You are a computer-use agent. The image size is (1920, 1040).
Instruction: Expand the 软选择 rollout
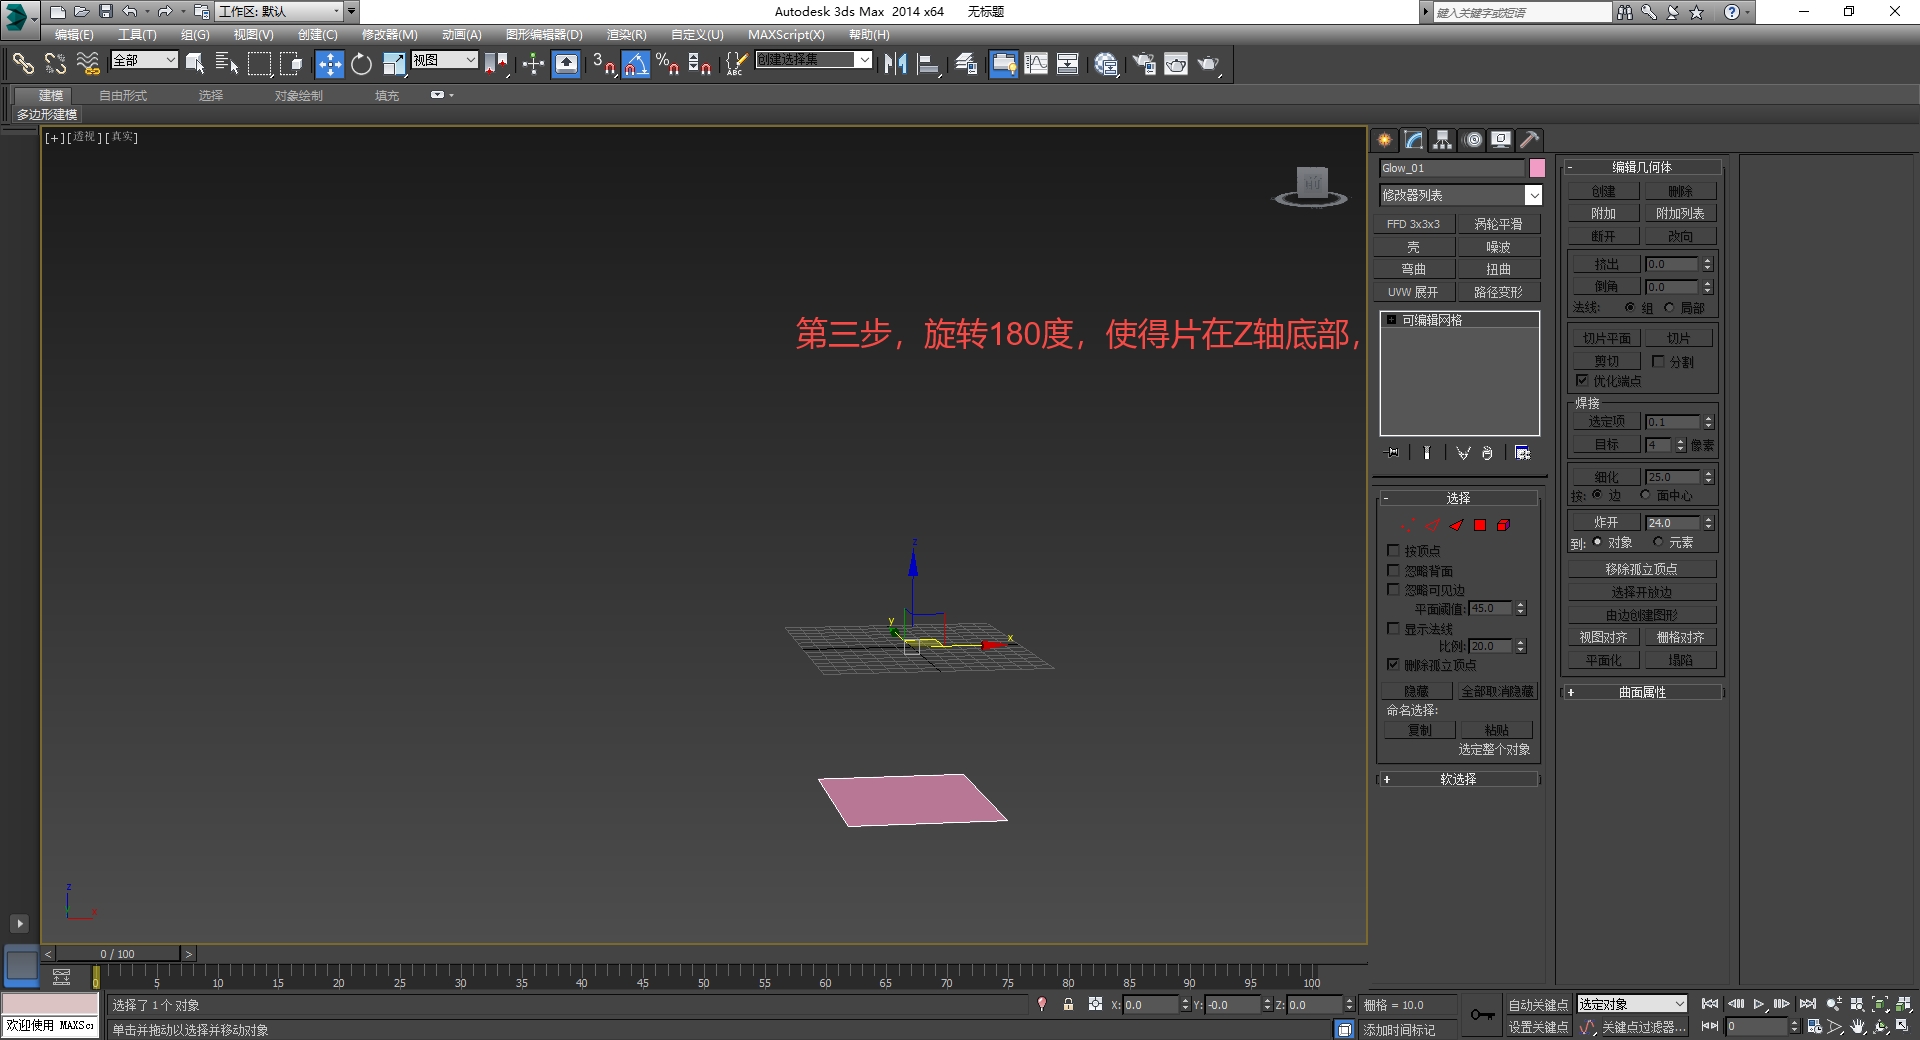1458,779
